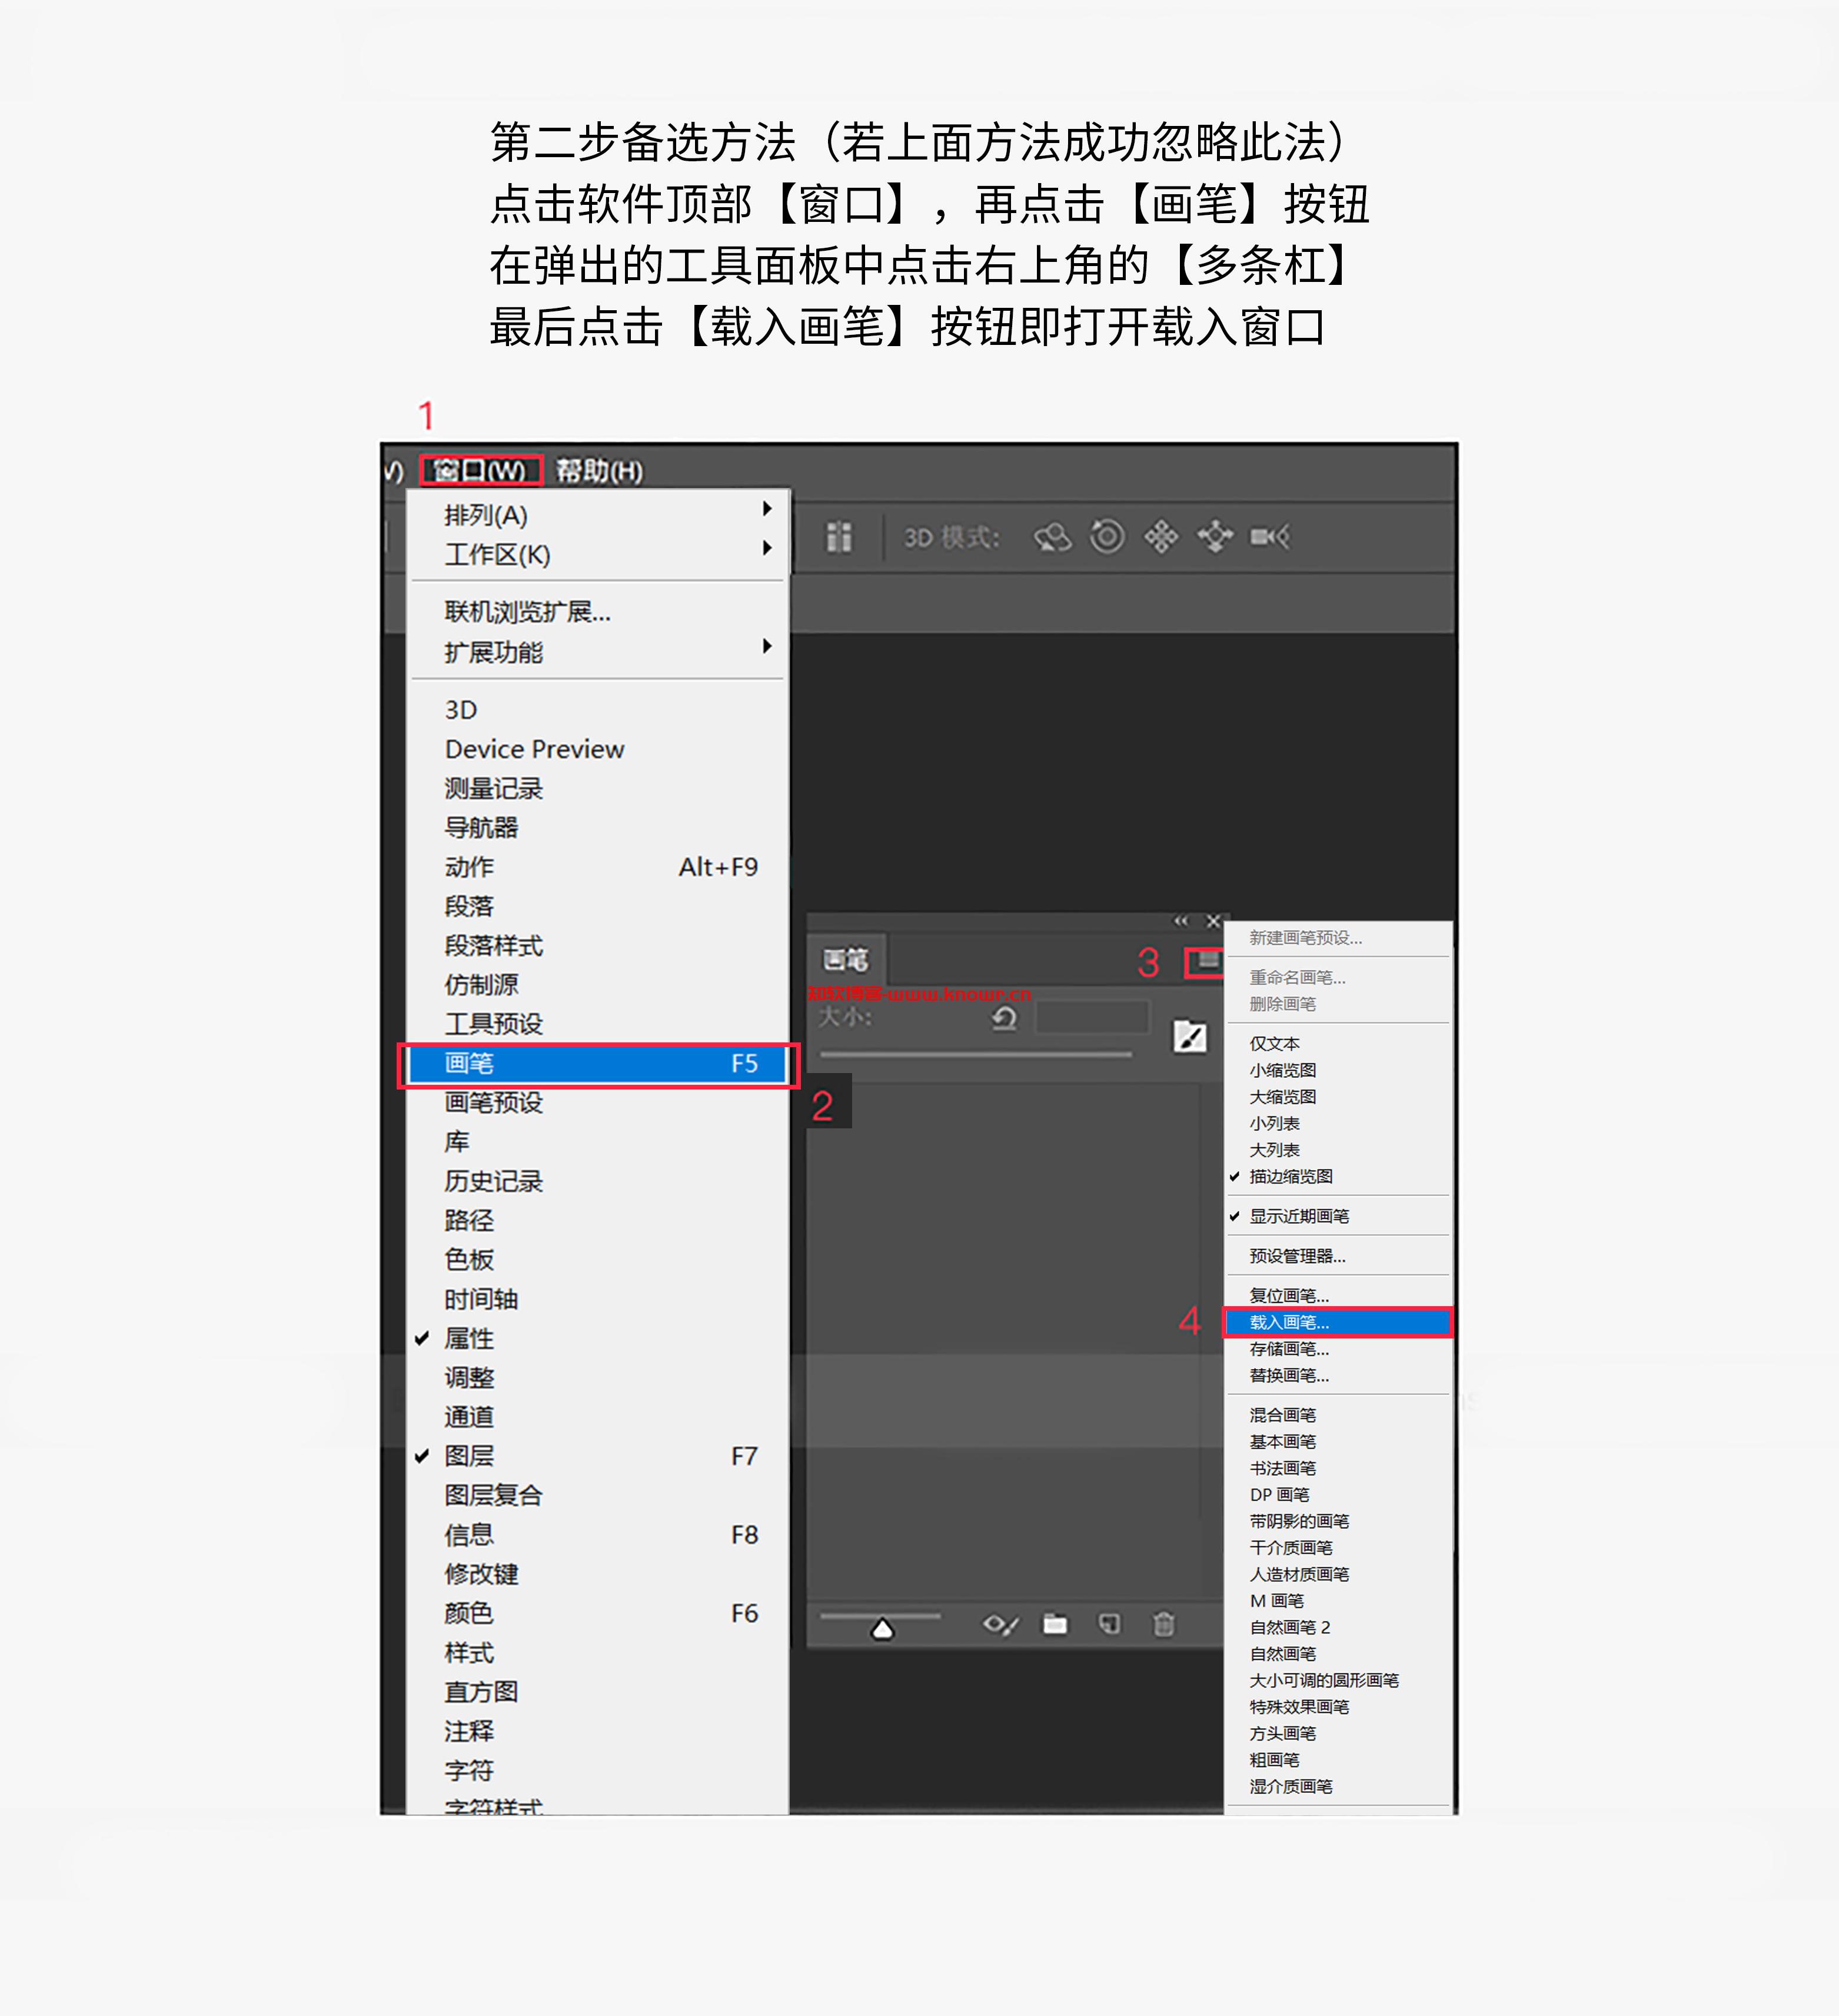Load the 书法画笔 brush set
Viewport: 1839px width, 2016px height.
[1338, 1468]
